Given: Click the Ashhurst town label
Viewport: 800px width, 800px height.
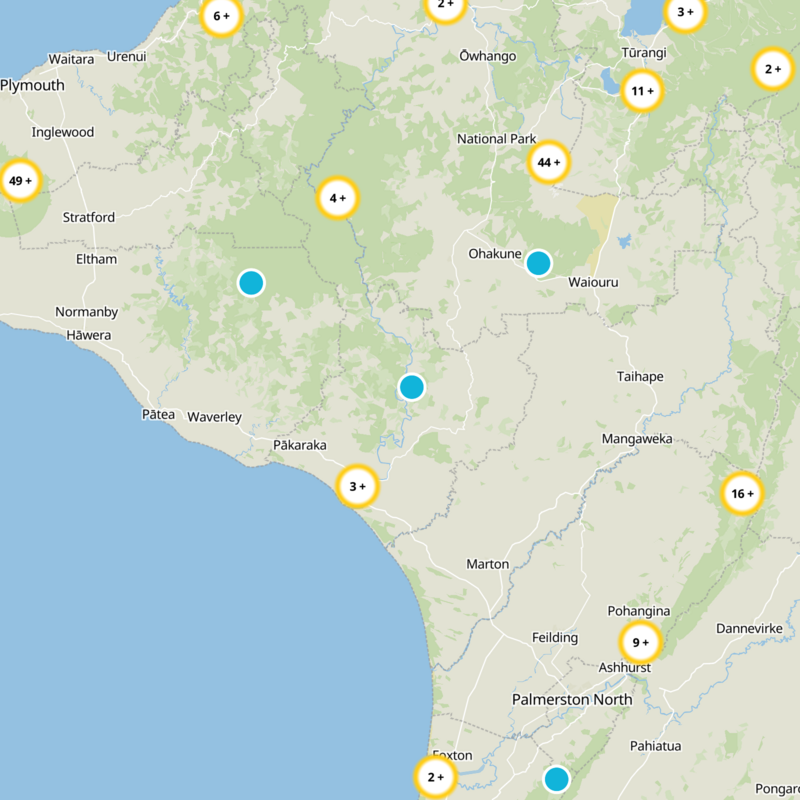Looking at the screenshot, I should pos(625,667).
